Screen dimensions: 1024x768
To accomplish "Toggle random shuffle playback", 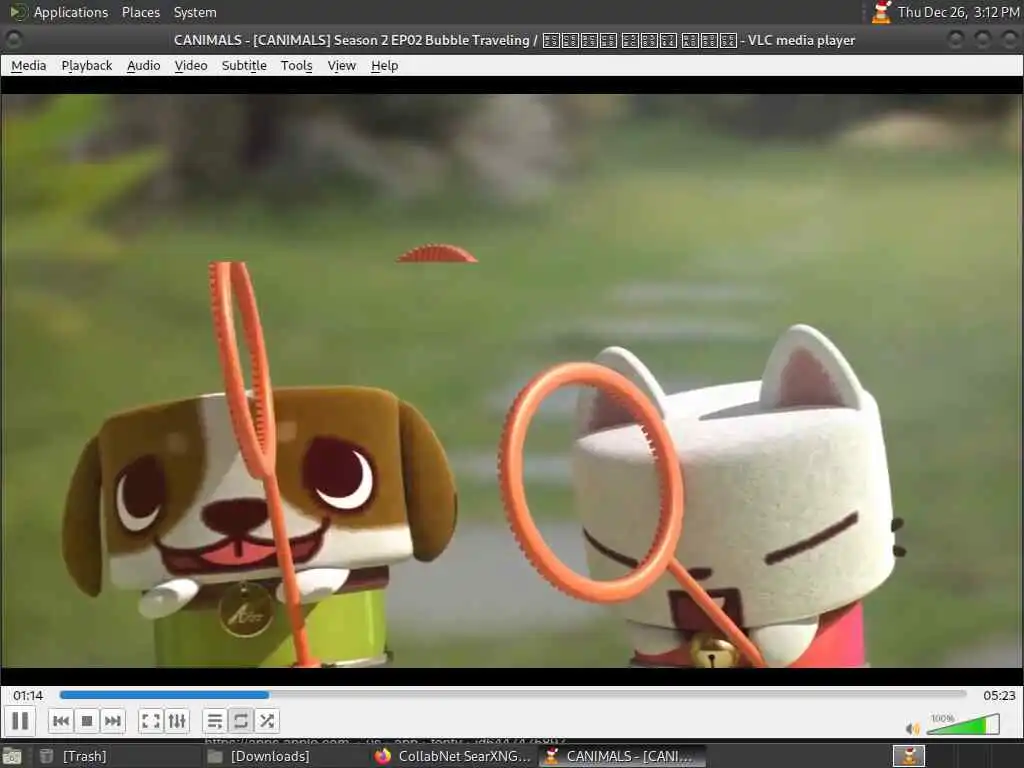I will 266,721.
